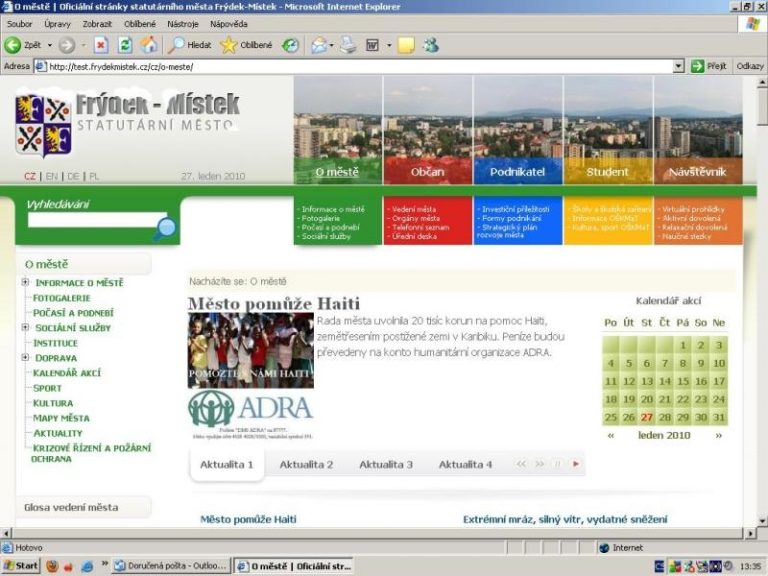Screen dimensions: 768x576
Task: Select the Podnikatel navigation section
Action: point(518,171)
